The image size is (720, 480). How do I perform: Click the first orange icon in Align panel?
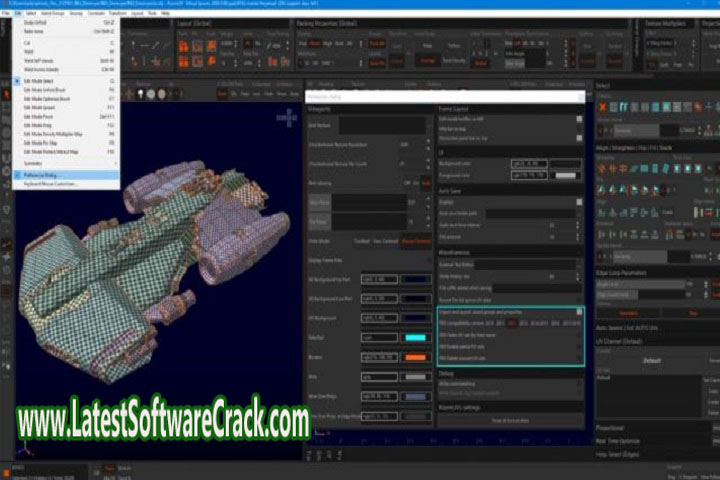click(603, 169)
